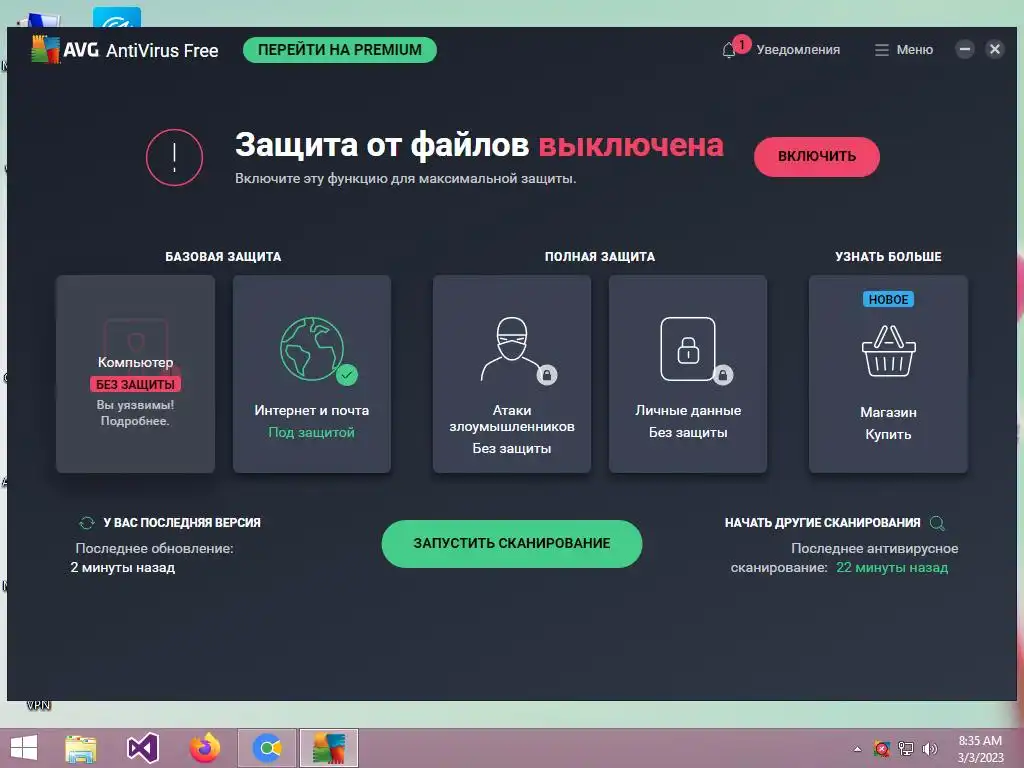Click Подробнее text in Компьютер tile
This screenshot has height=768, width=1024.
[135, 421]
